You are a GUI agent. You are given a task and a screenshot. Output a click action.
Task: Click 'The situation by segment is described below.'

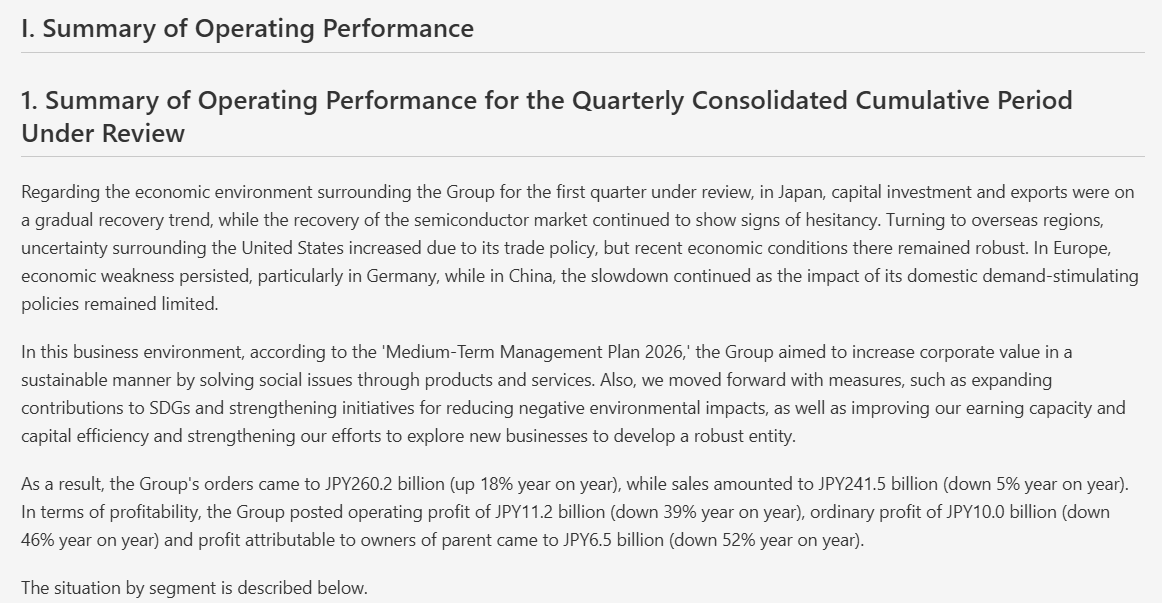point(194,588)
